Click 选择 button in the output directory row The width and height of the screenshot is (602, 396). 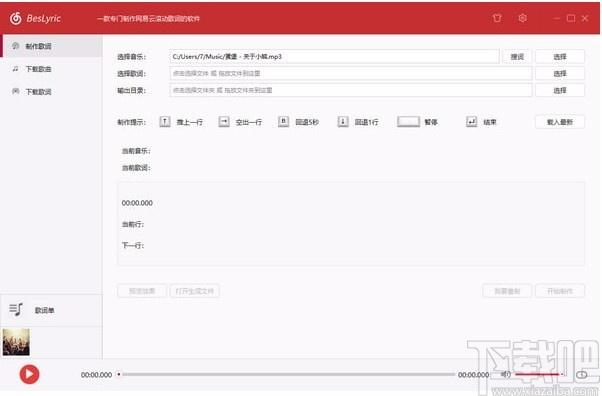[x=560, y=90]
